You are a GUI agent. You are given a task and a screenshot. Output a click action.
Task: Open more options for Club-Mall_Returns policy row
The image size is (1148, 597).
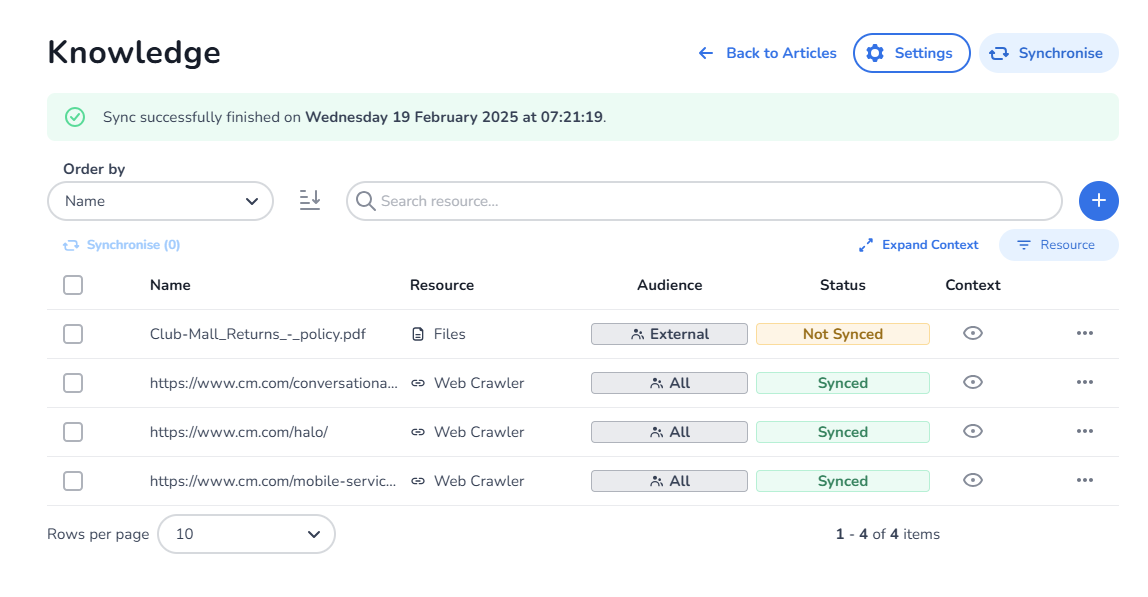[1084, 334]
